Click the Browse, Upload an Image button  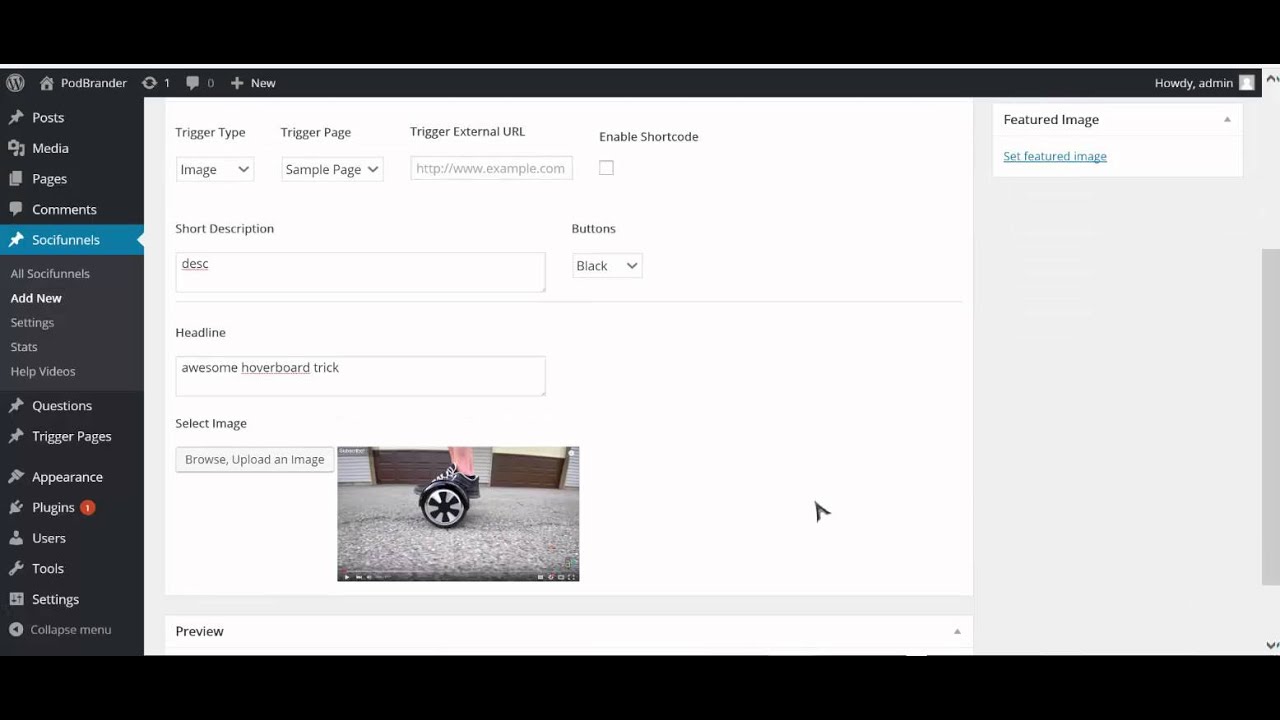tap(255, 459)
